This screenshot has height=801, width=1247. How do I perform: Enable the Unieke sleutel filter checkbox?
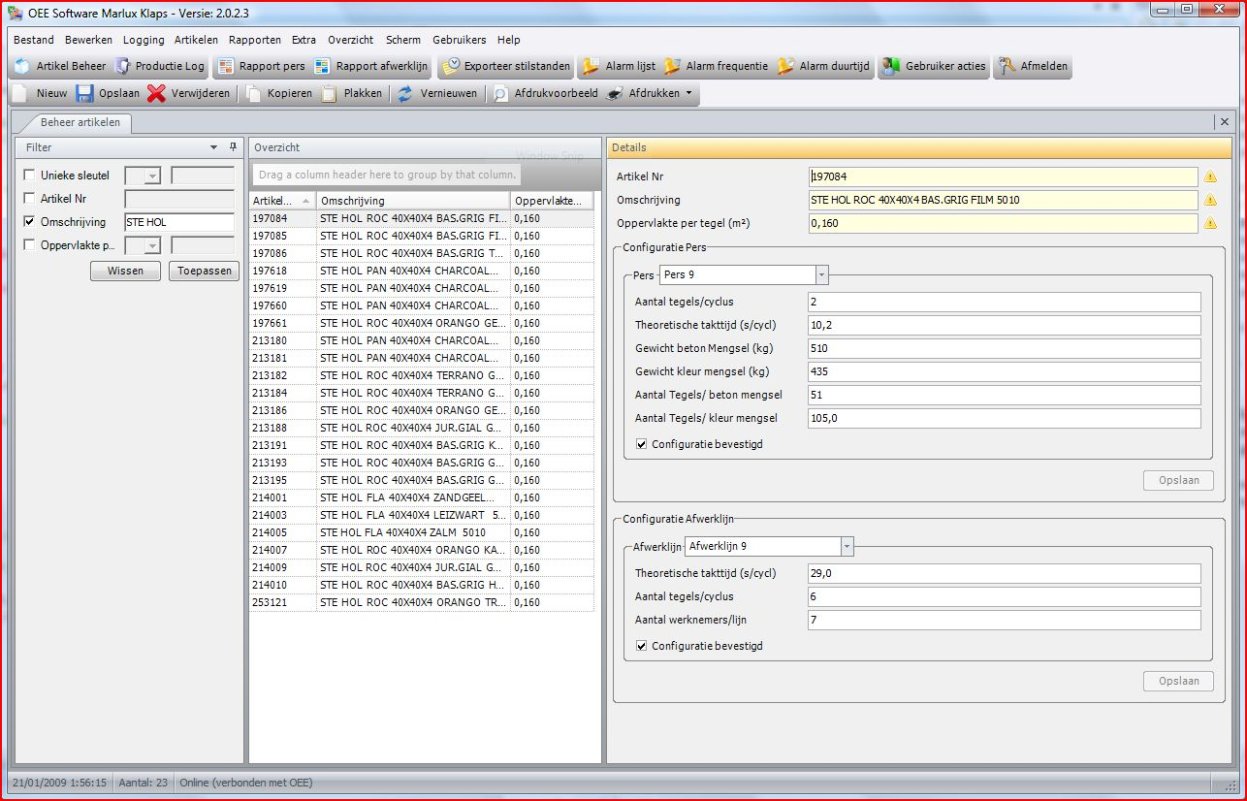point(29,176)
